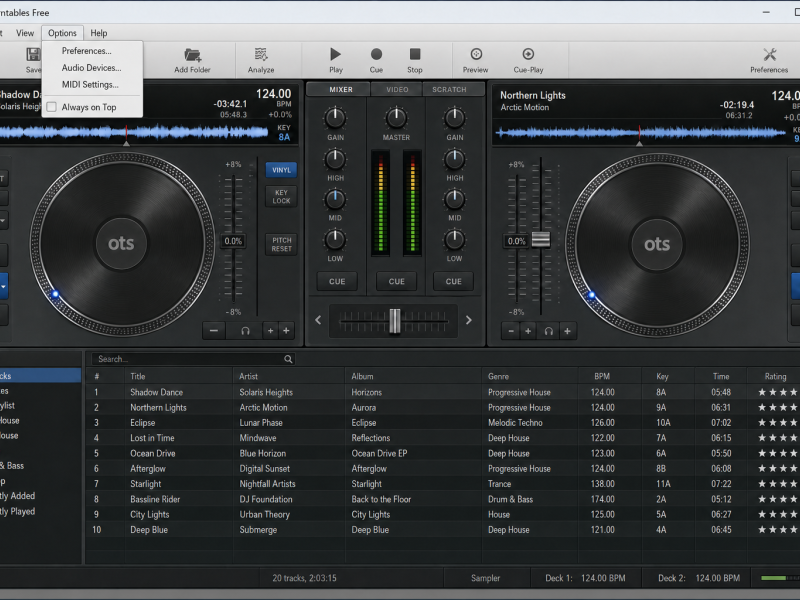The image size is (800, 600).
Task: Click Deck 2 turntable platter
Action: (x=657, y=244)
